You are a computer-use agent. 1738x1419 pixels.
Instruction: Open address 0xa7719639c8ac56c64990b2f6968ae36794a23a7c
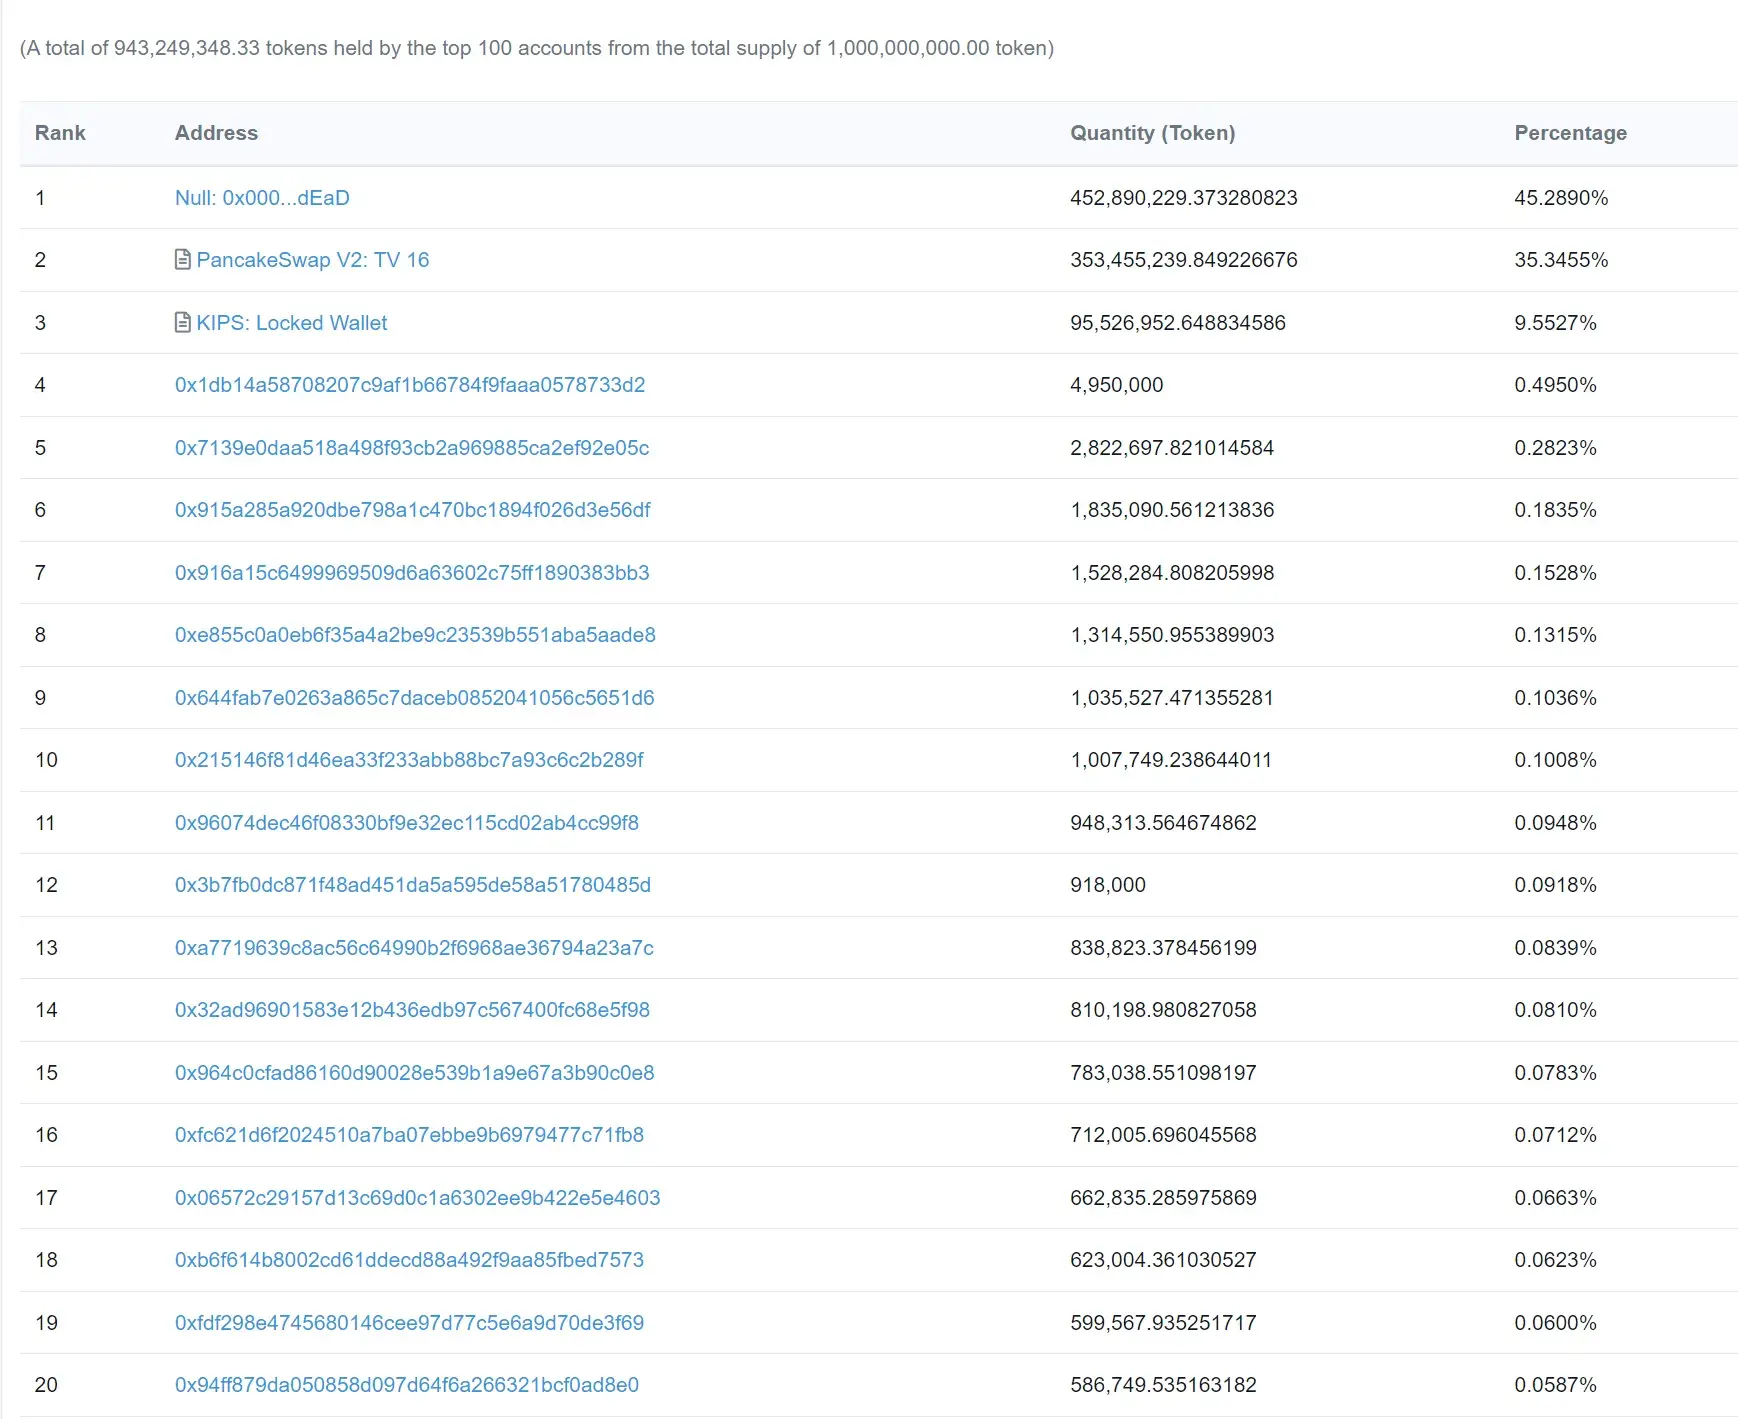[x=414, y=948]
